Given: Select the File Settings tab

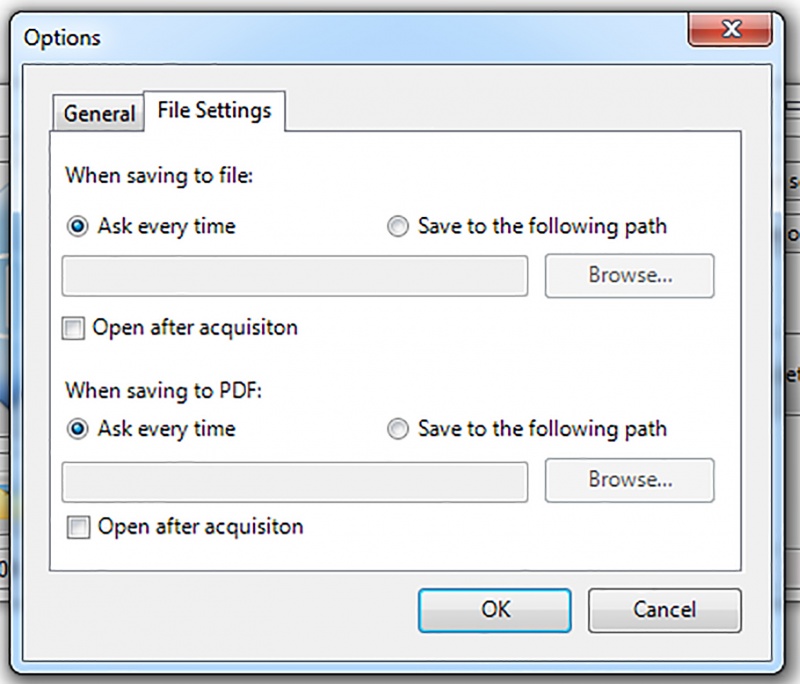Looking at the screenshot, I should coord(214,110).
